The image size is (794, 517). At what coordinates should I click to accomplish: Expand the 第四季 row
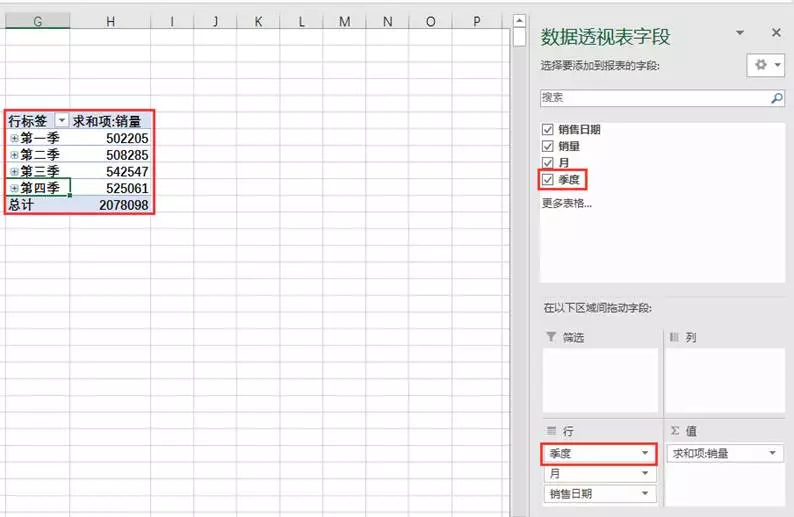tap(14, 188)
